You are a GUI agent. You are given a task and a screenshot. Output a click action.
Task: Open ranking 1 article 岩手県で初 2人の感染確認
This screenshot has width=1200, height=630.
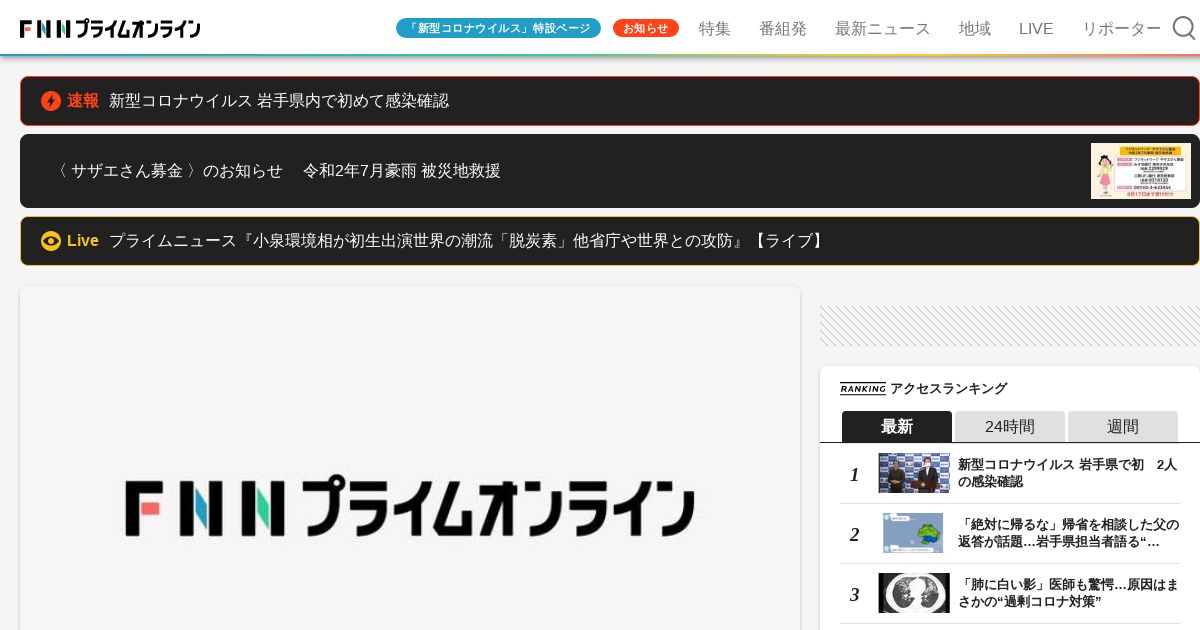click(x=1068, y=473)
